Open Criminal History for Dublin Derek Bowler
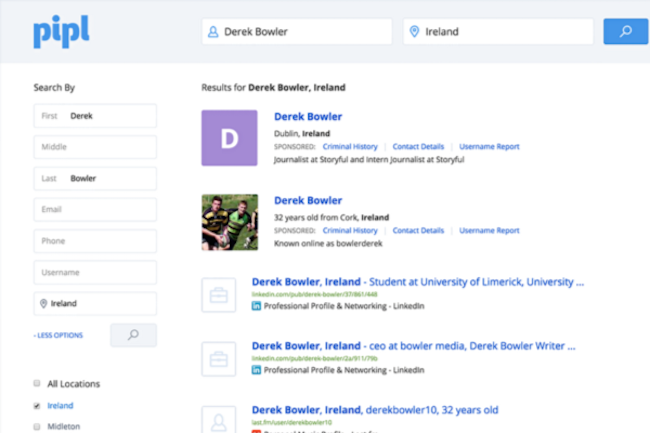This screenshot has height=433, width=650. coord(350,147)
